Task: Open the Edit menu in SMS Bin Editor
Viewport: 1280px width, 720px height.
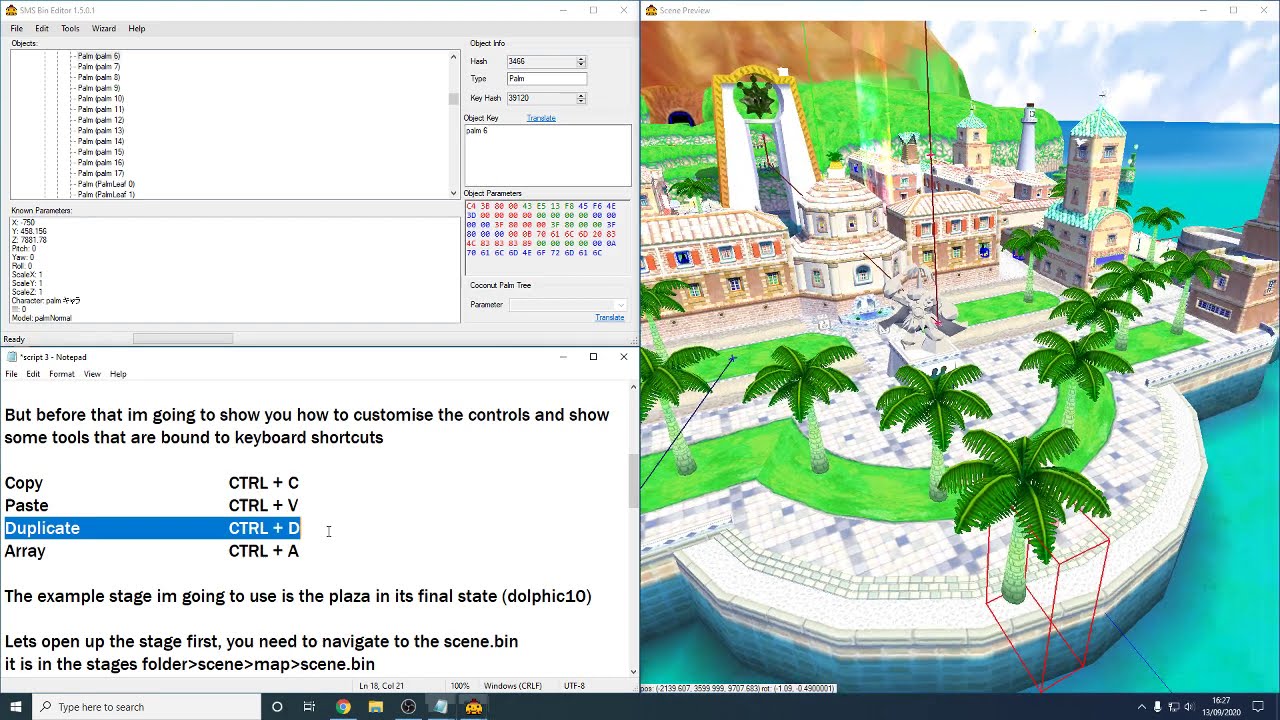Action: click(x=42, y=29)
